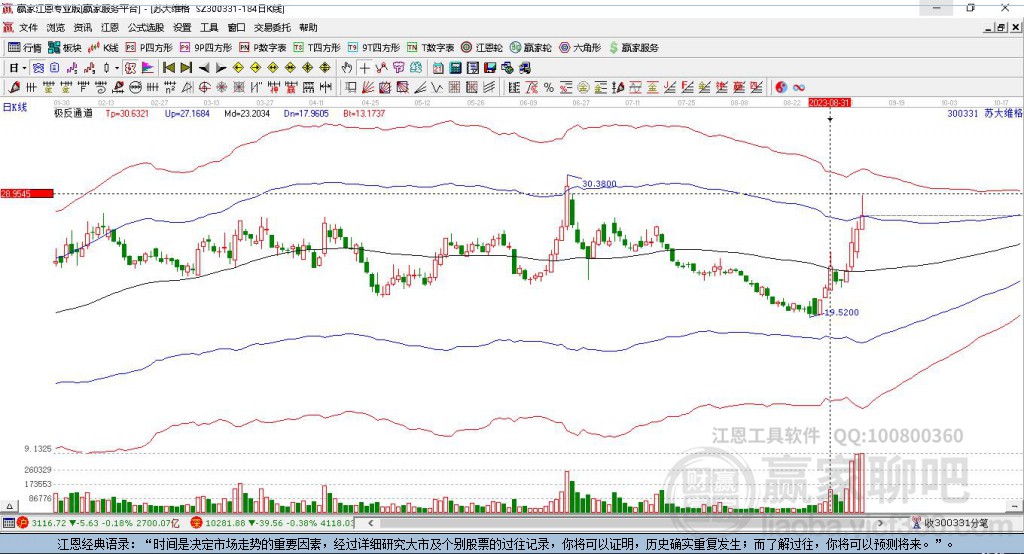Expand the candlestick style dropdown arrow
Screen dimensions: 1024x554
tap(117, 67)
